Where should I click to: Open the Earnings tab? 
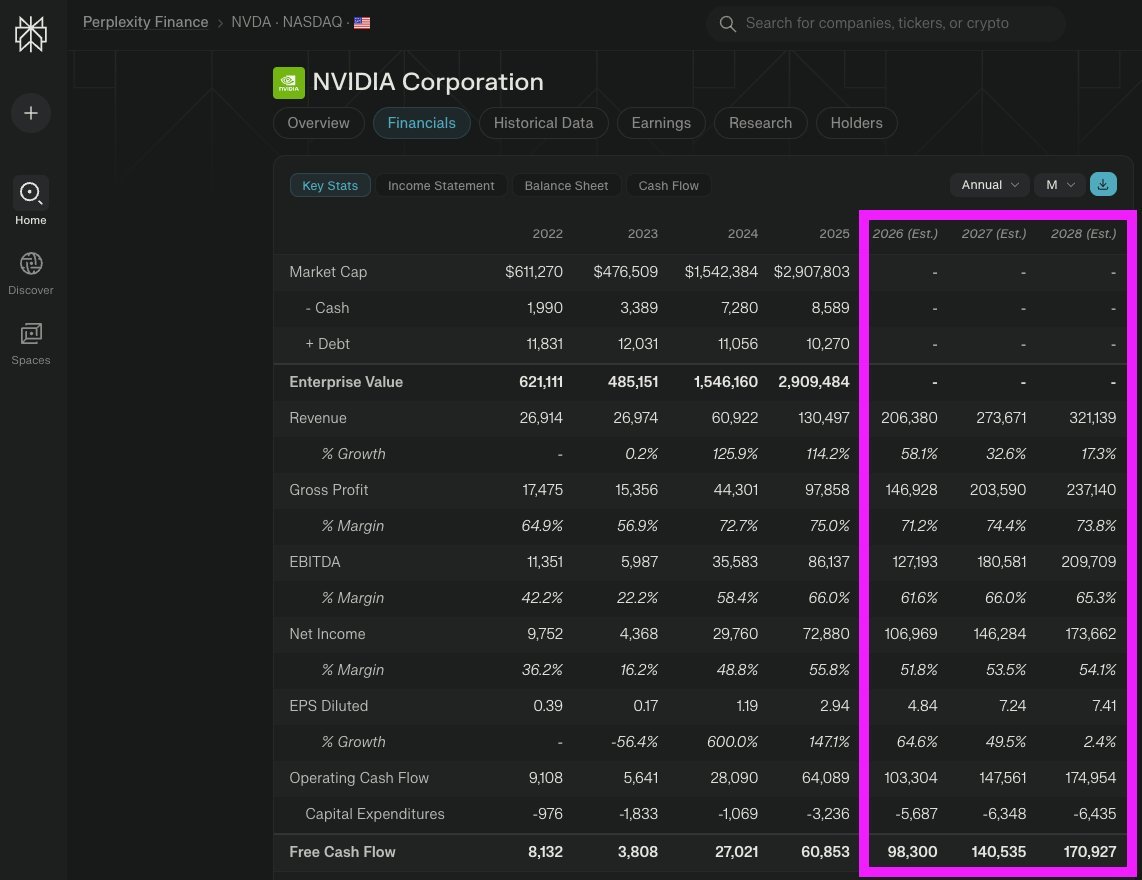coord(660,123)
